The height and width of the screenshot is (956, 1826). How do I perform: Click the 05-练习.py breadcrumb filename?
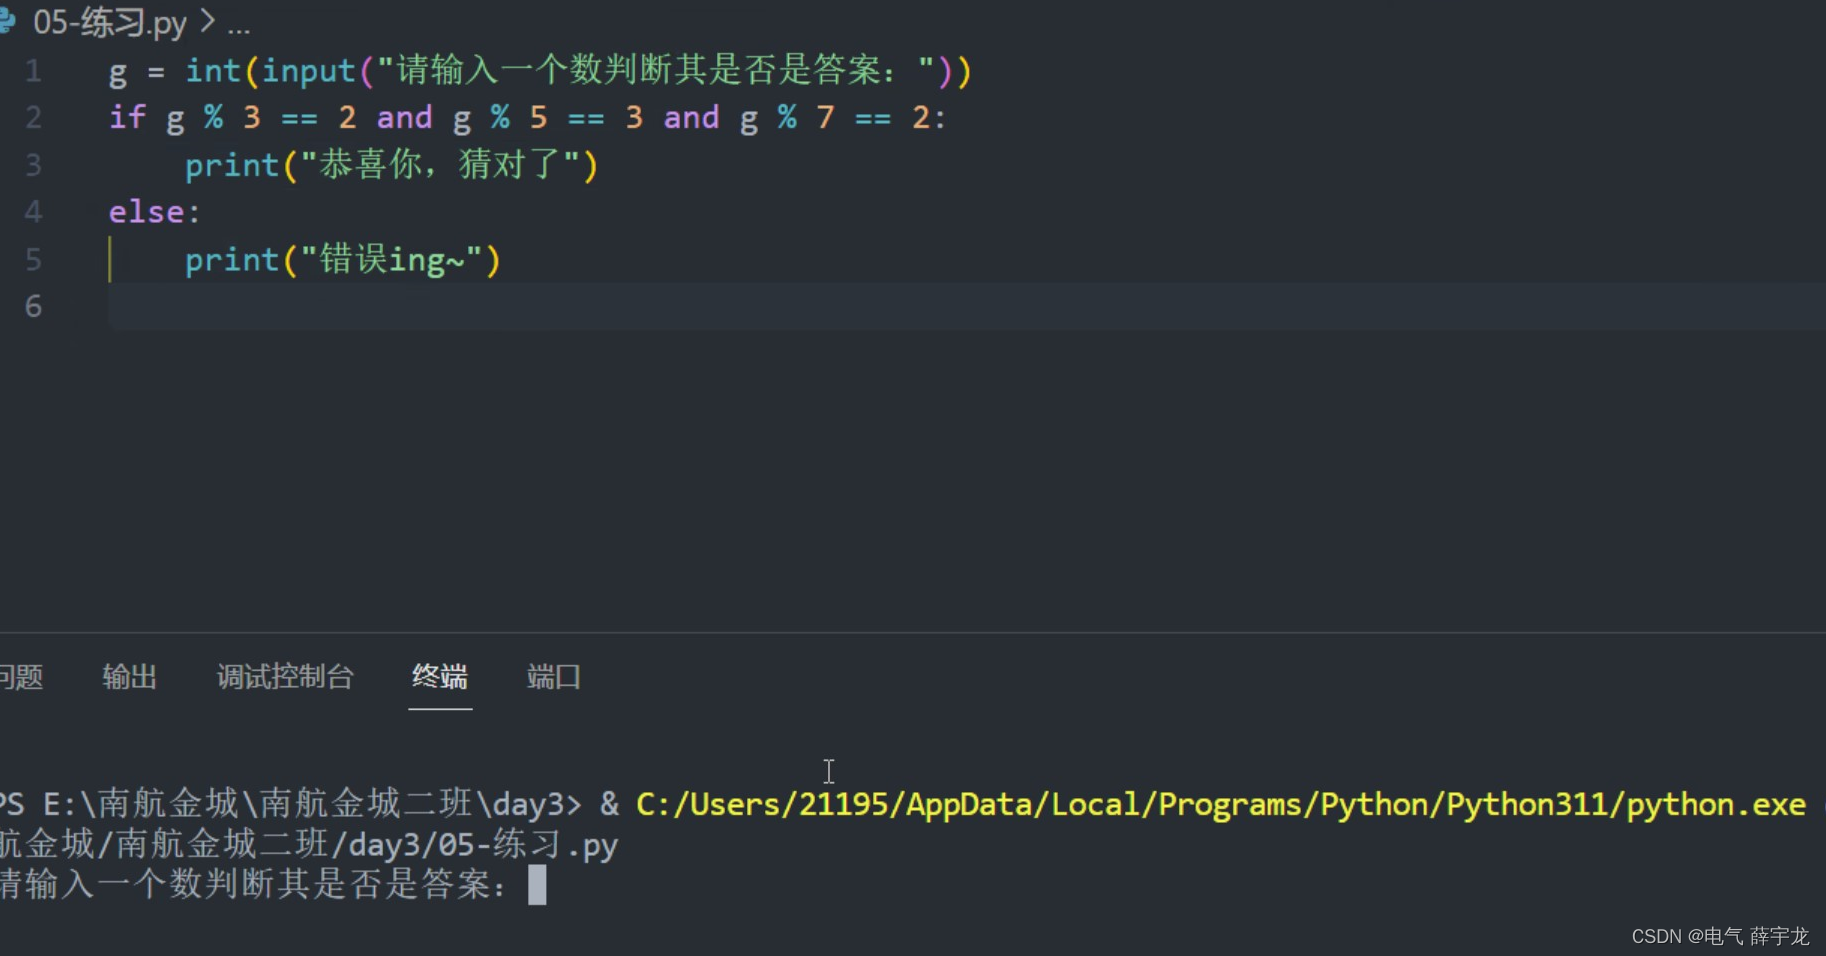(x=110, y=22)
